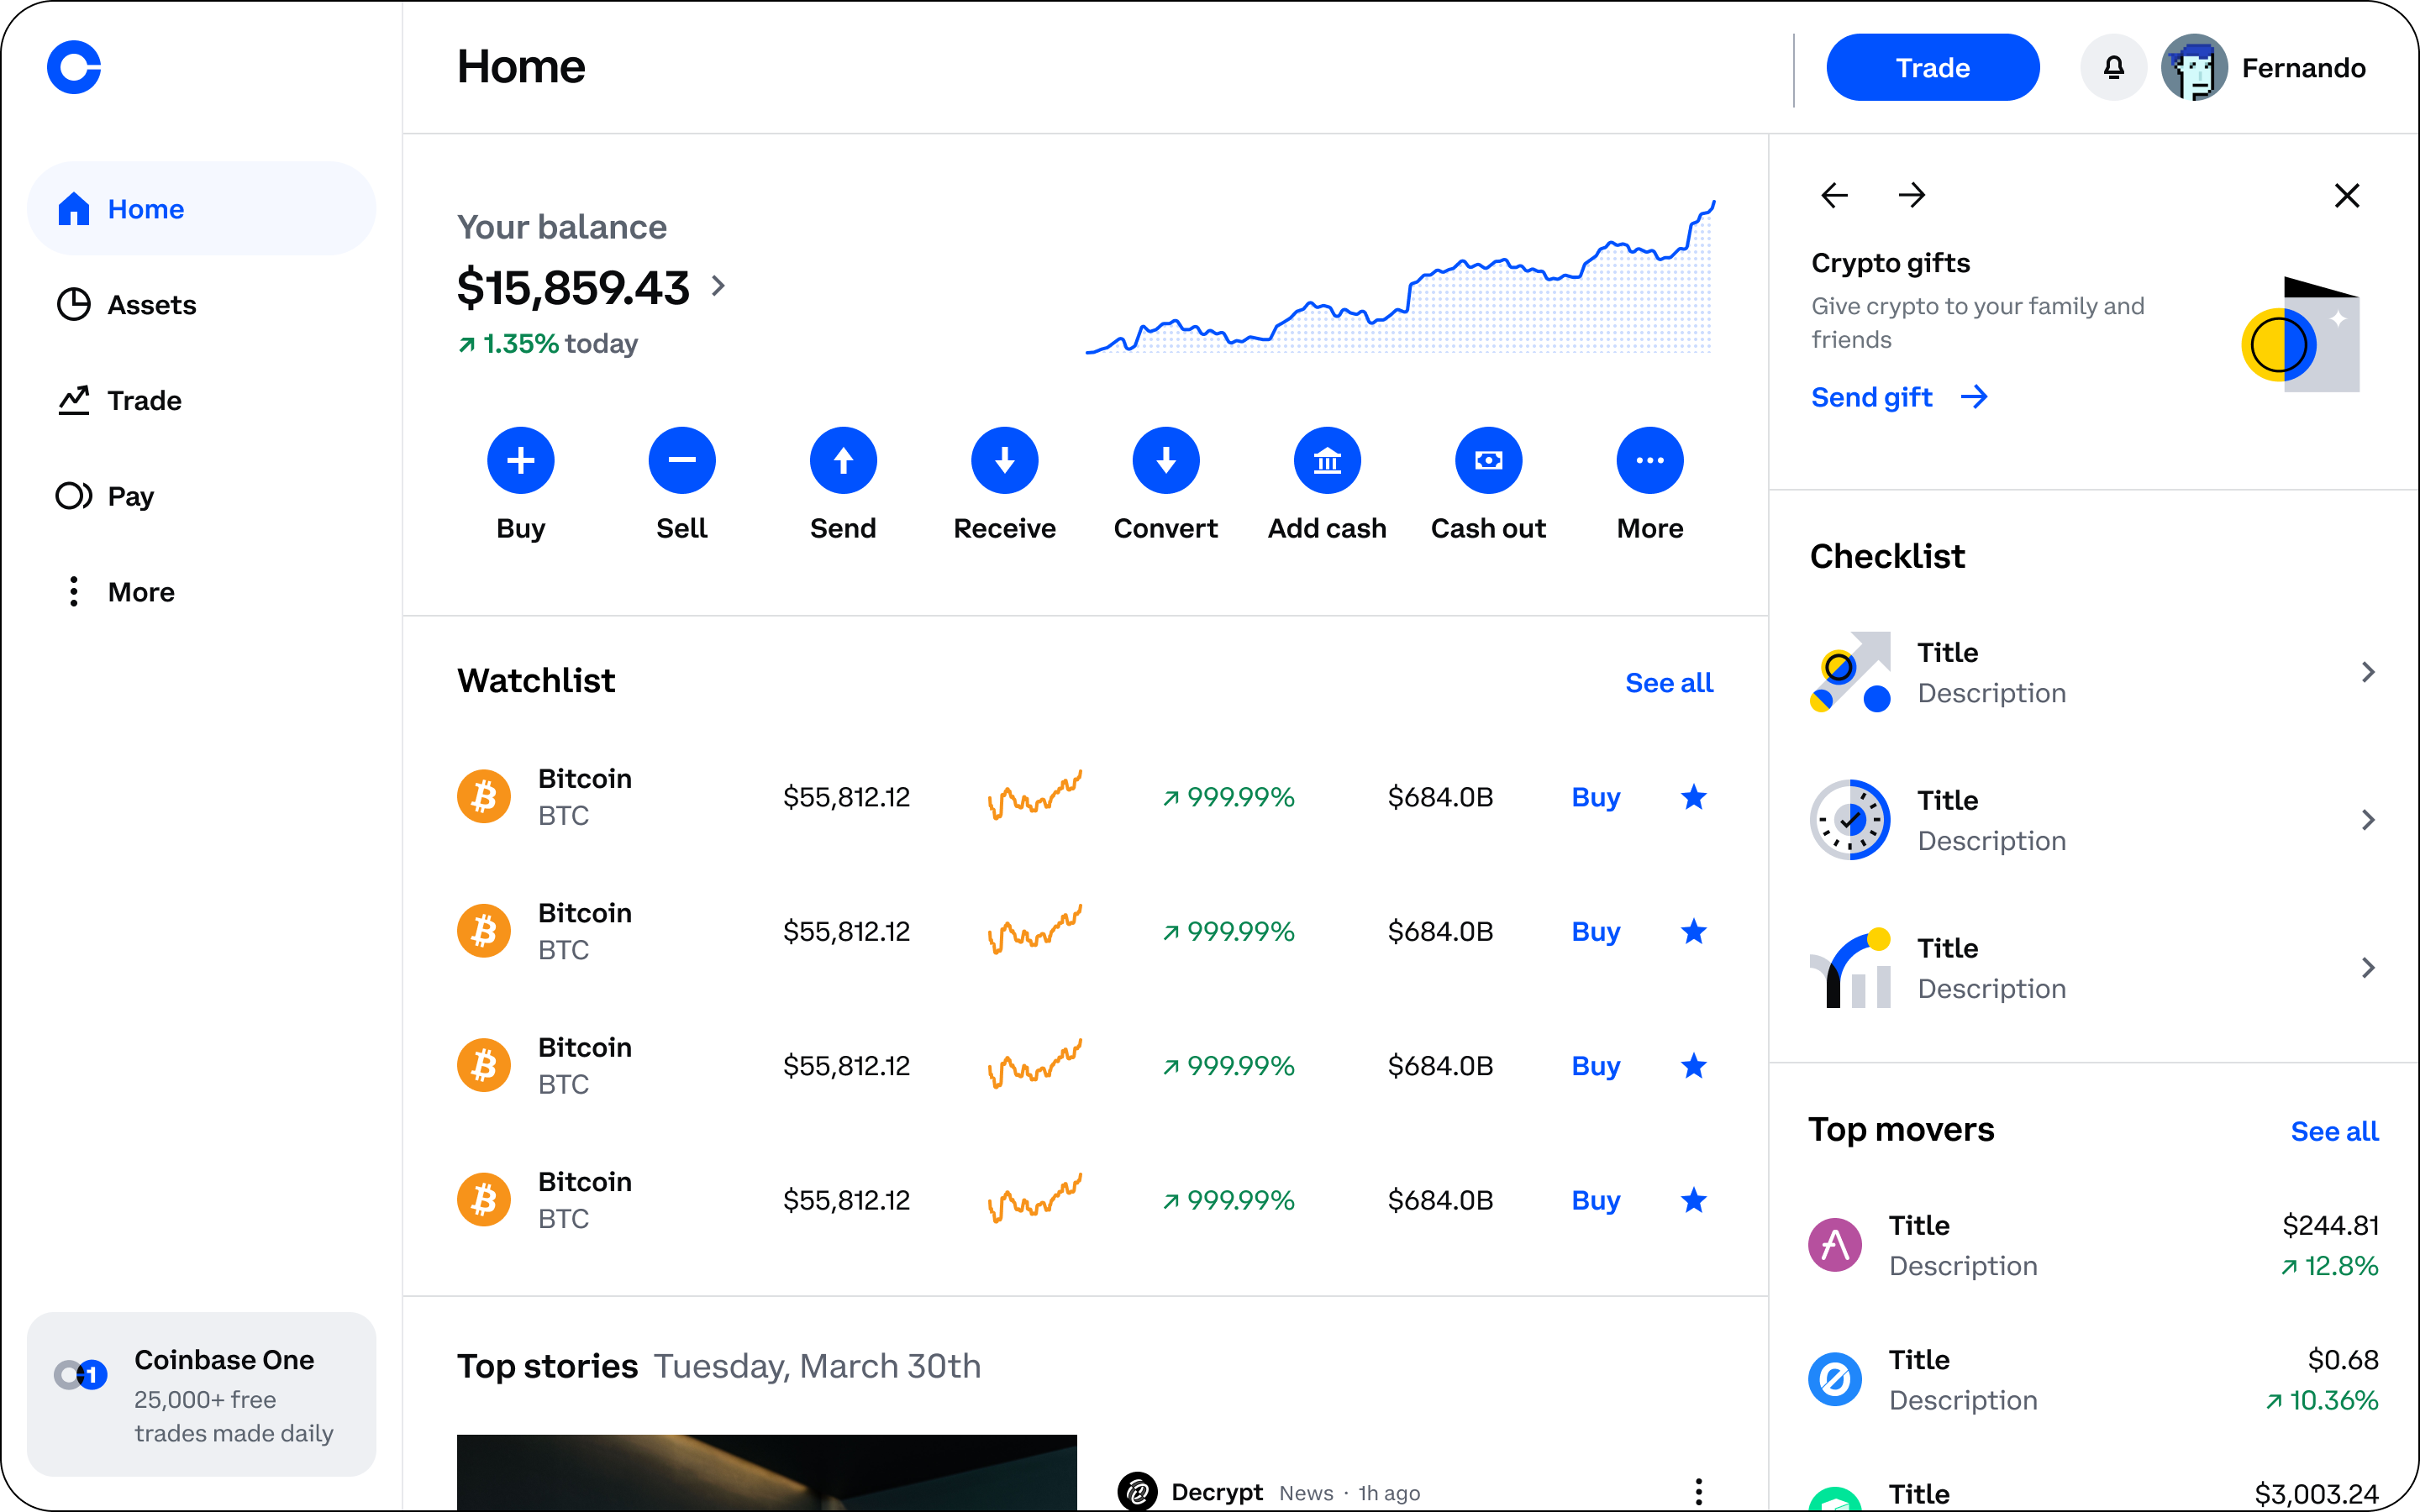Click the Top stories heading
This screenshot has width=2420, height=1512.
(x=547, y=1366)
